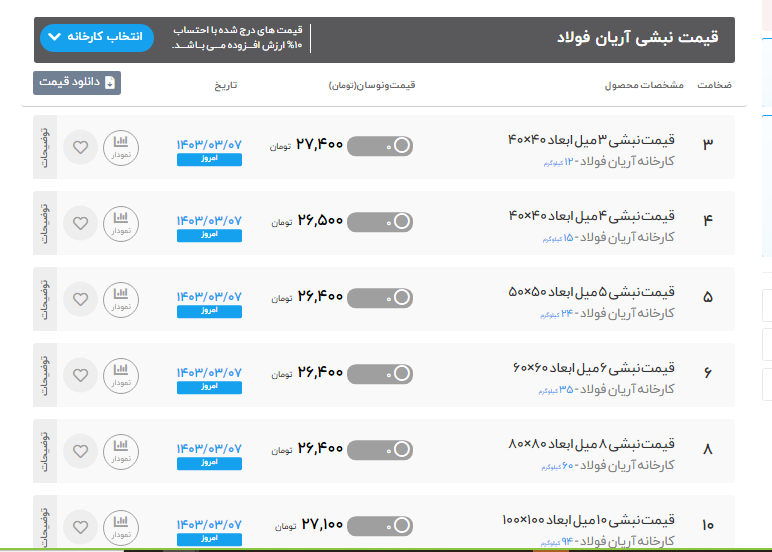This screenshot has height=552, width=772.
Task: Click the تاریخ column header
Action: (x=226, y=86)
